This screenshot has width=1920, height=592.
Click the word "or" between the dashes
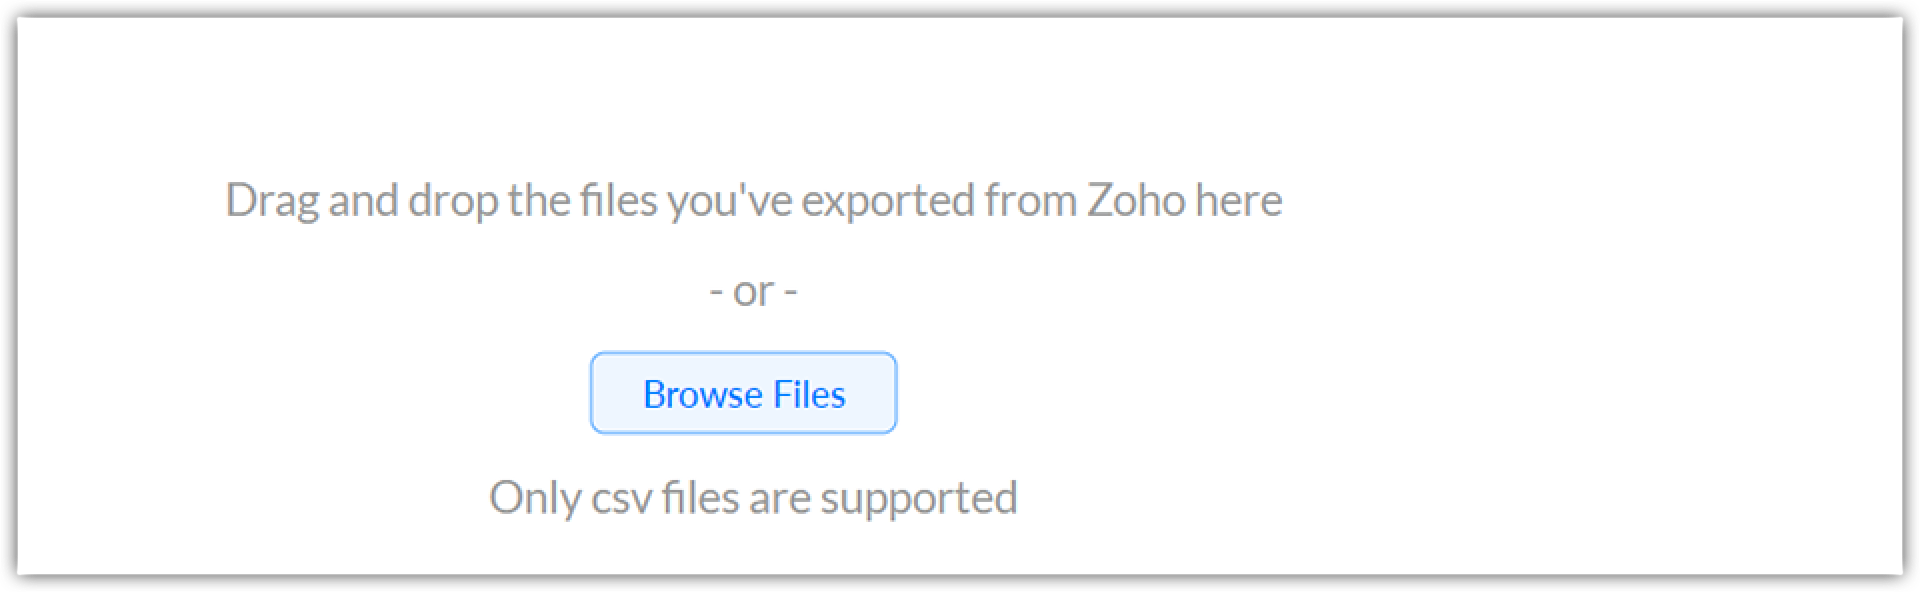[x=753, y=293]
